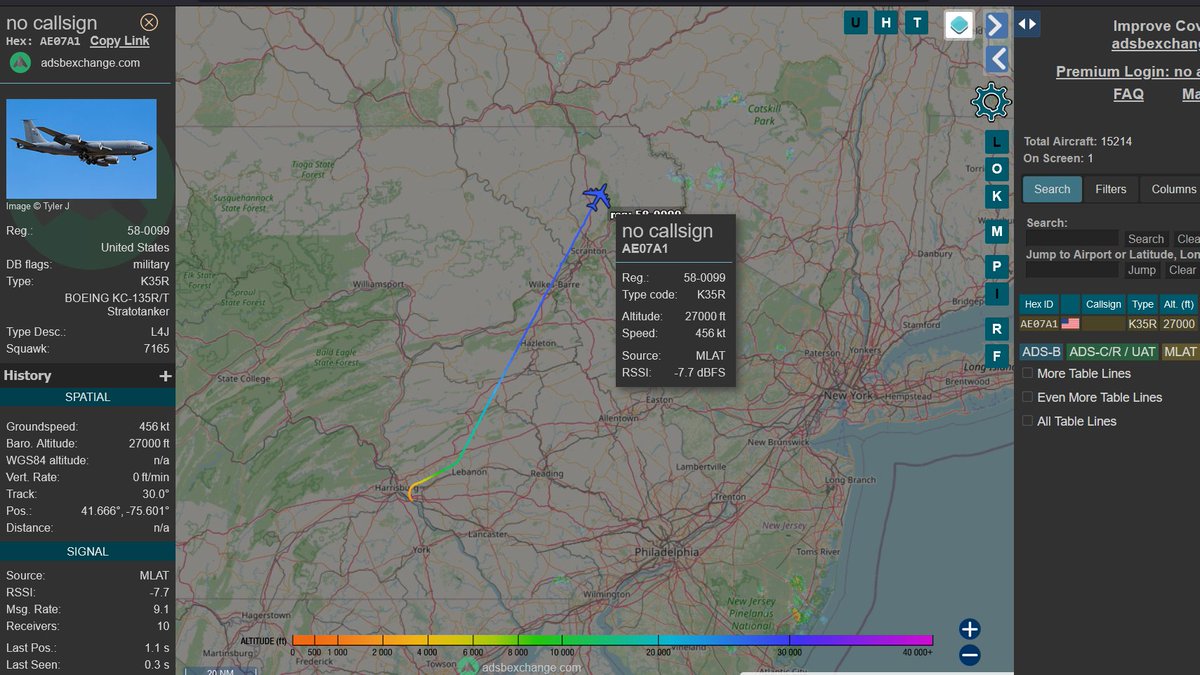The width and height of the screenshot is (1200, 675).
Task: Click the Jump to Airport input field
Action: pyautogui.click(x=1072, y=270)
